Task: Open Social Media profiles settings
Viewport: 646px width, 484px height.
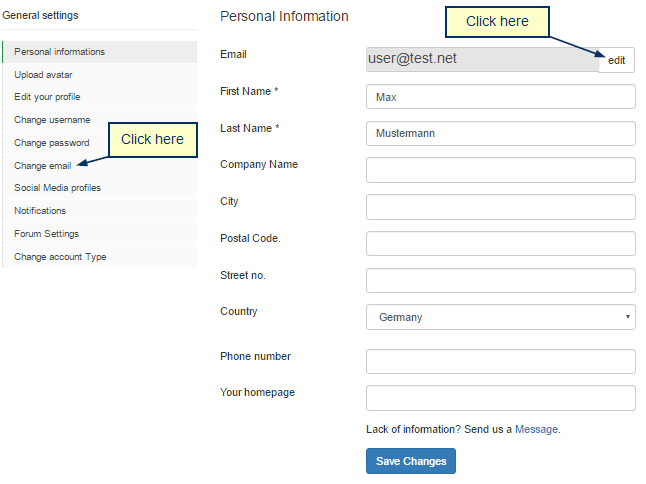Action: 100,188
